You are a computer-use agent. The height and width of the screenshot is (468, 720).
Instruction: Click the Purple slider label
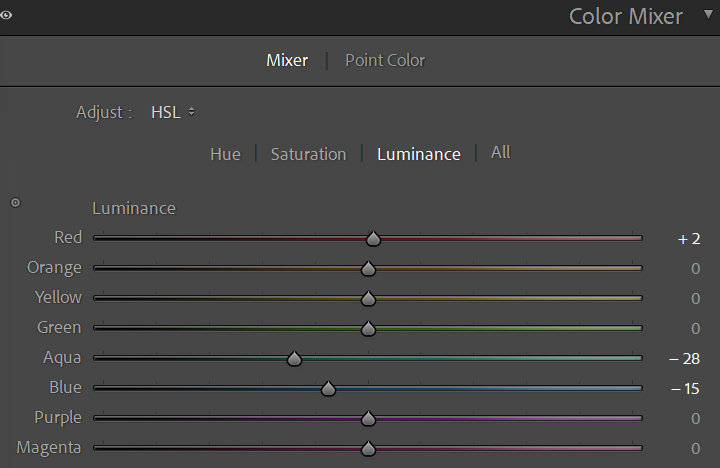click(58, 418)
